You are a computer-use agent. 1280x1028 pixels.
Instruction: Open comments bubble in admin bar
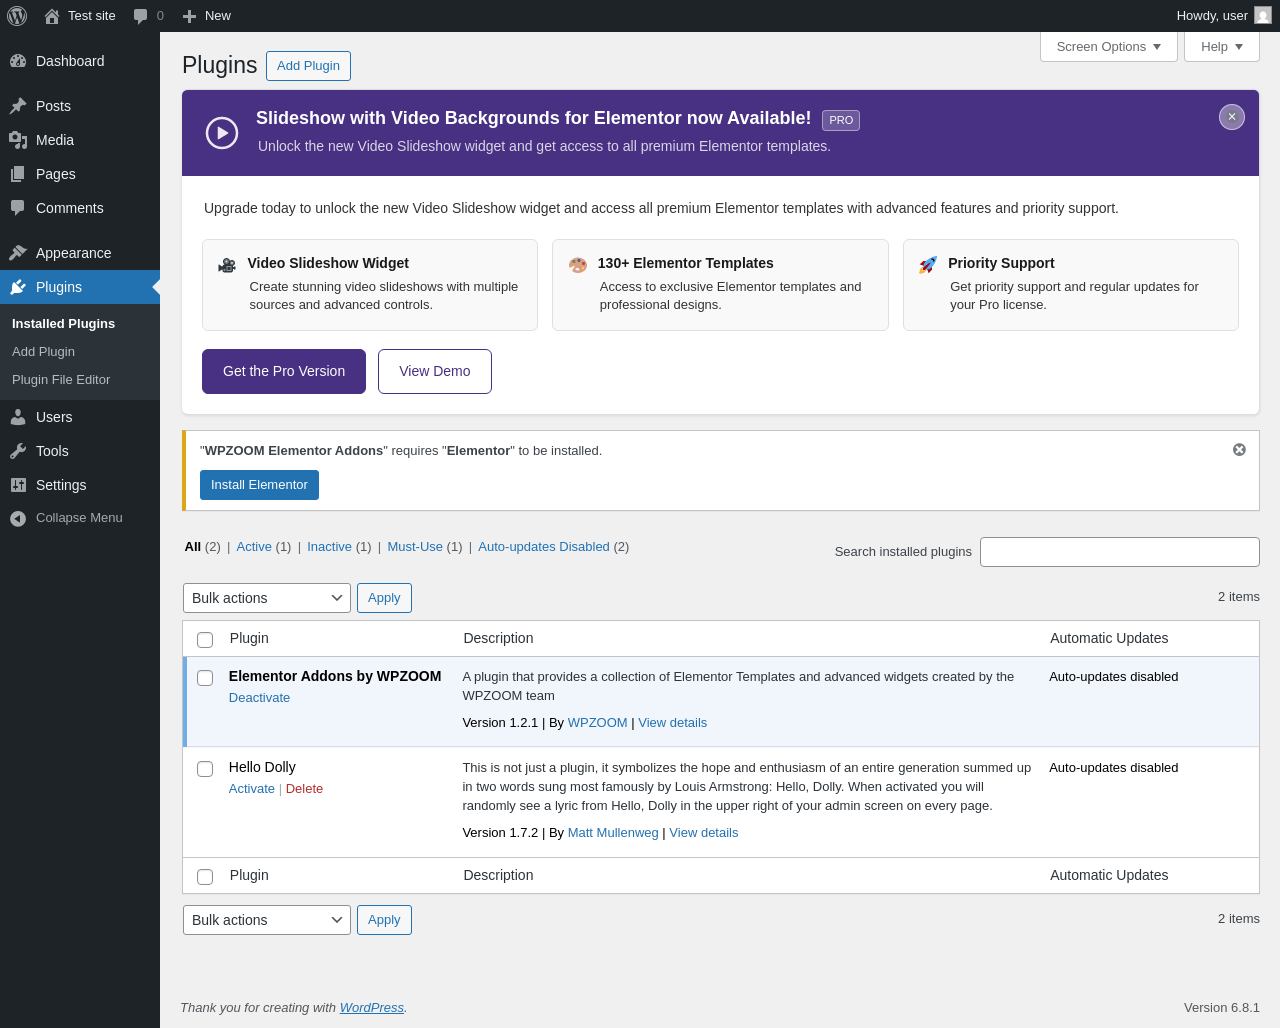pyautogui.click(x=141, y=16)
